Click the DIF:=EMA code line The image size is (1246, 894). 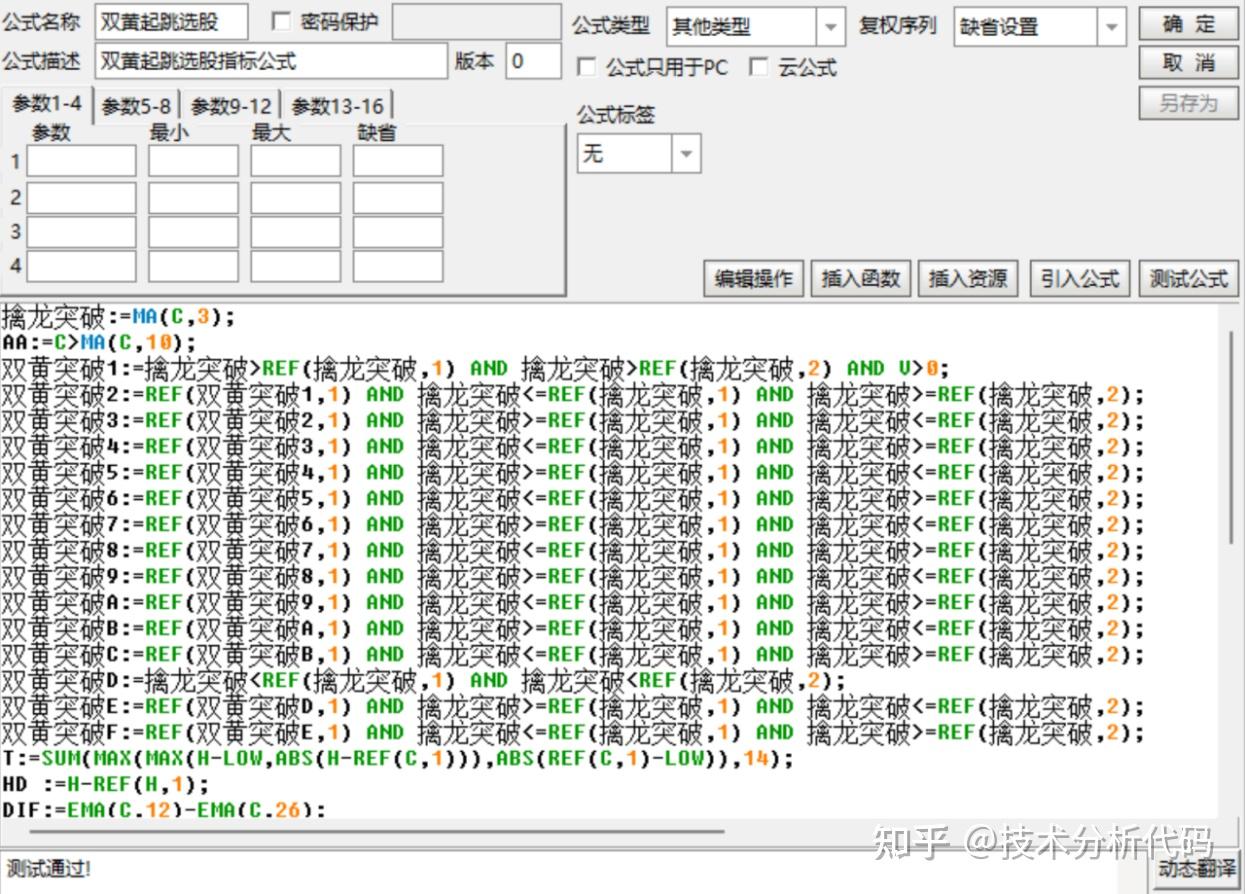coord(164,809)
